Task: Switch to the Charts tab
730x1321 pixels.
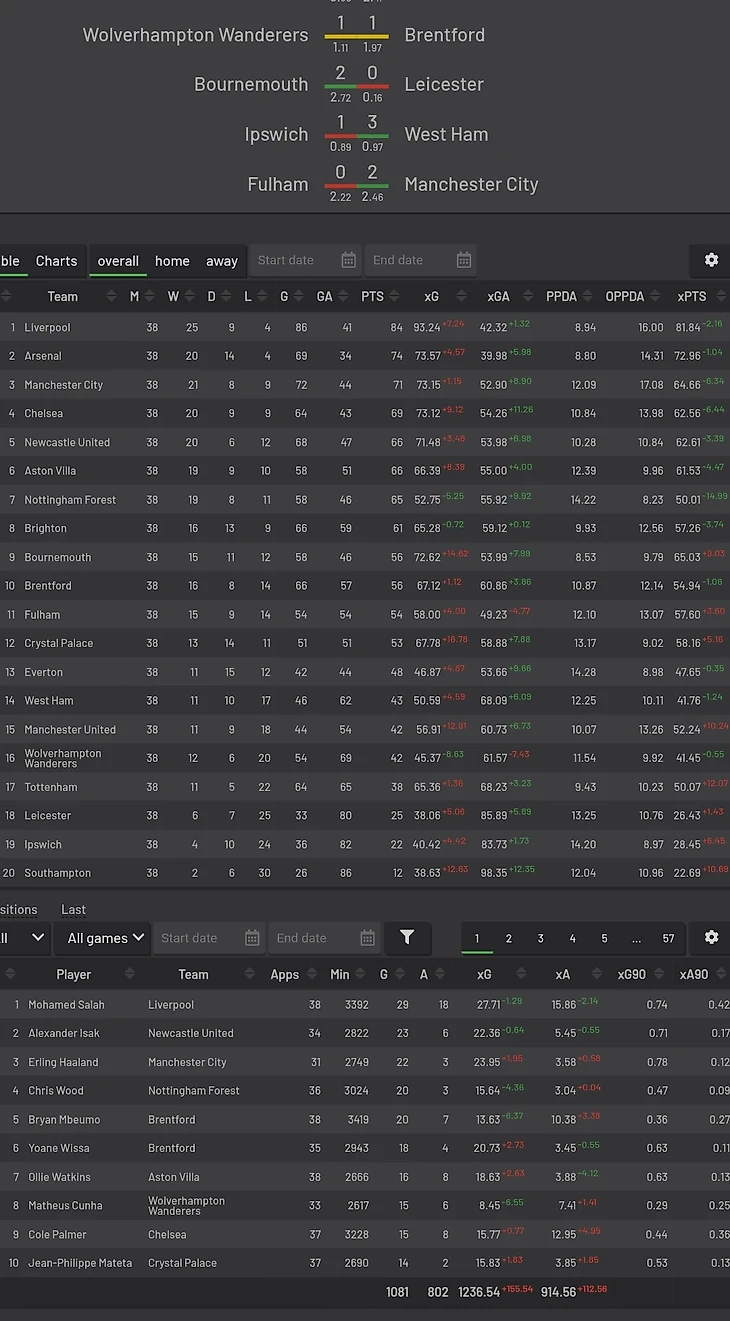Action: coord(56,261)
